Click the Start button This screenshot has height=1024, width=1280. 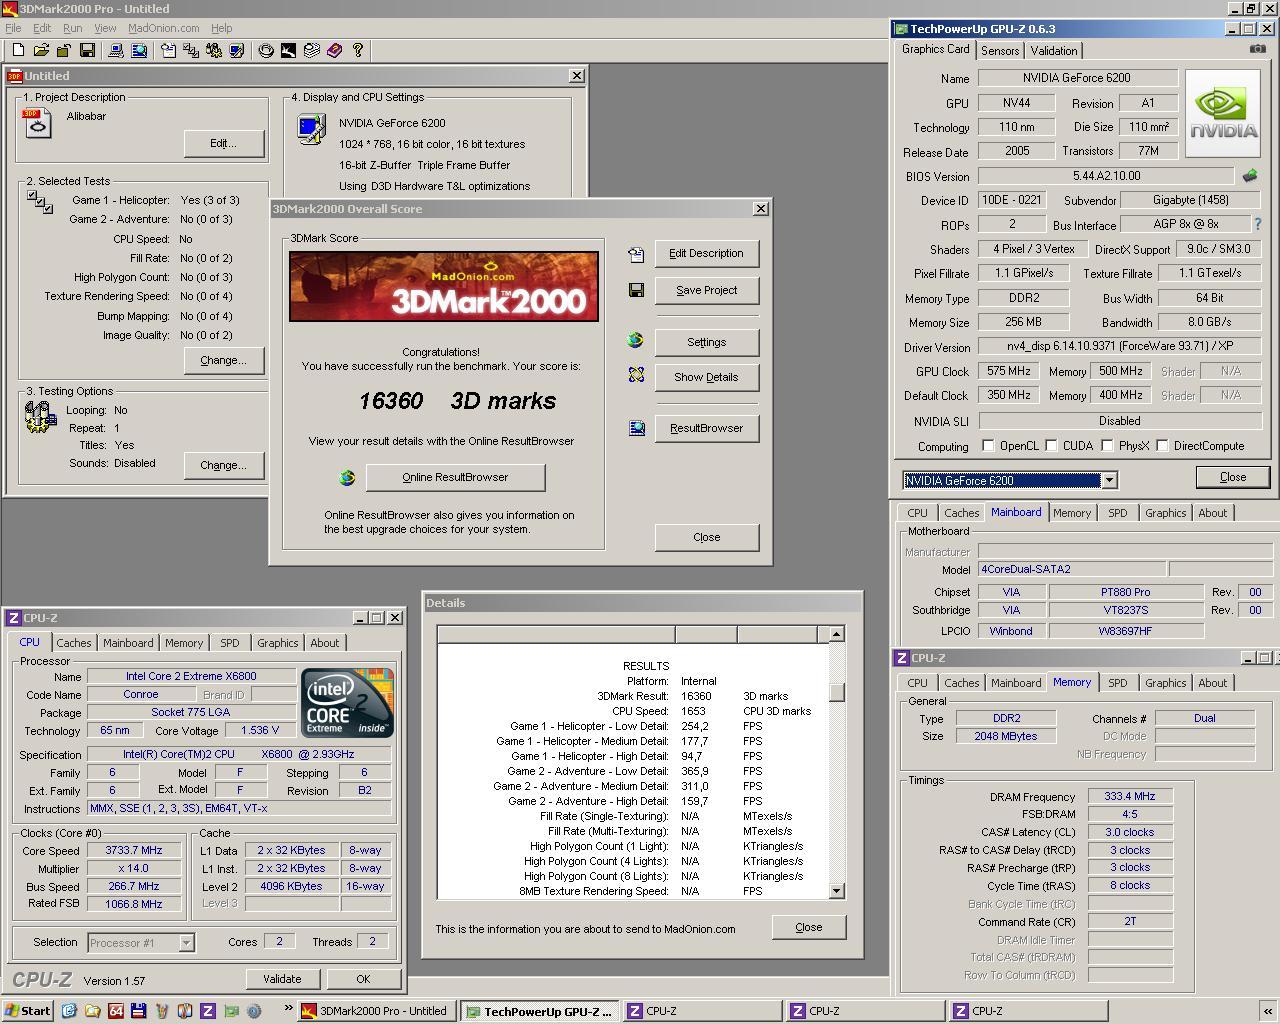(28, 1011)
